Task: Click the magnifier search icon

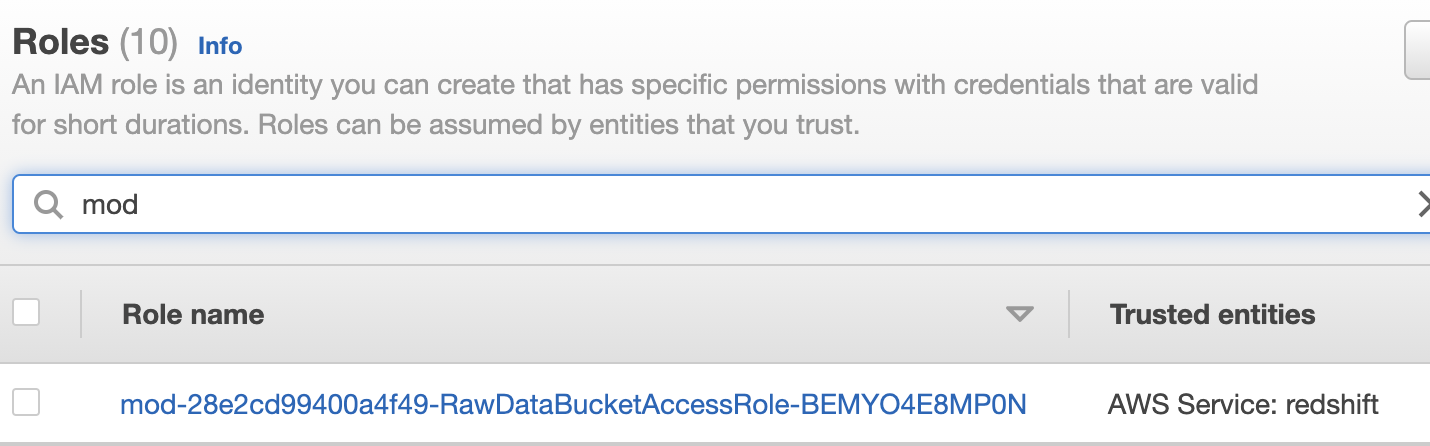Action: [x=48, y=205]
